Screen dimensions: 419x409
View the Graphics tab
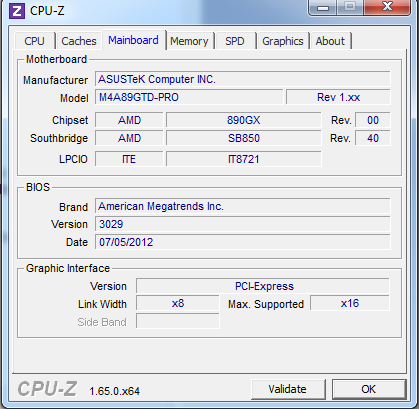coord(283,41)
